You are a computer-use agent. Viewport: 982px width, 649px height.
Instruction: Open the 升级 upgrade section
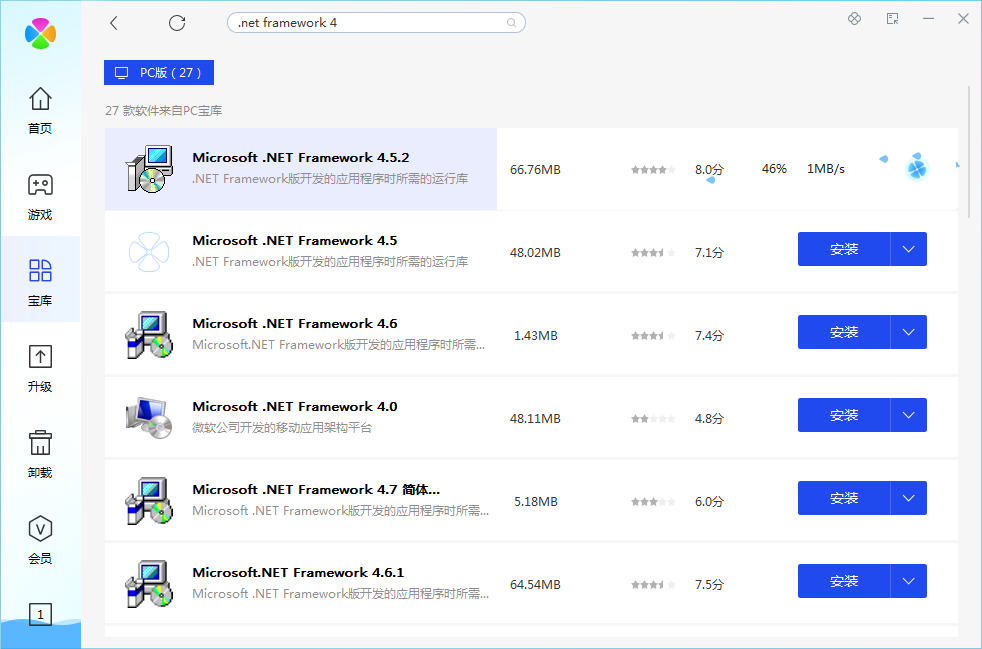[x=40, y=368]
